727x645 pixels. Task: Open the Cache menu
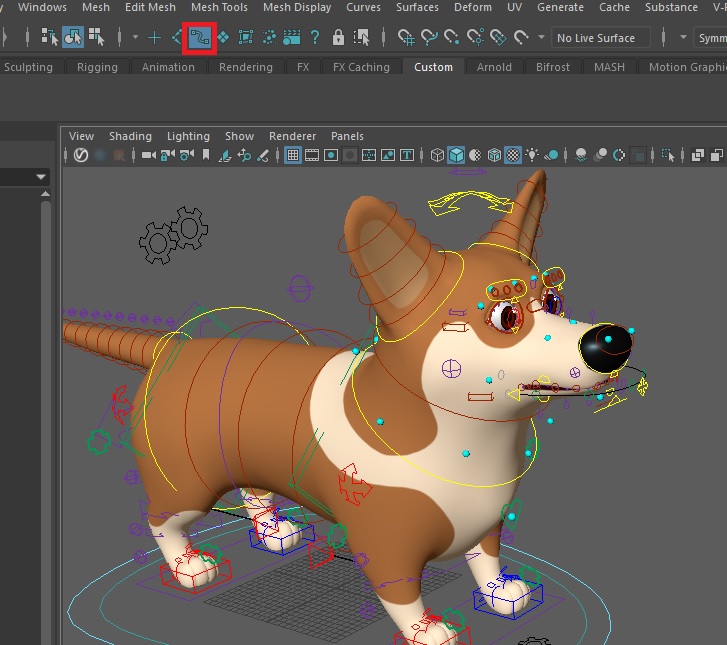614,7
